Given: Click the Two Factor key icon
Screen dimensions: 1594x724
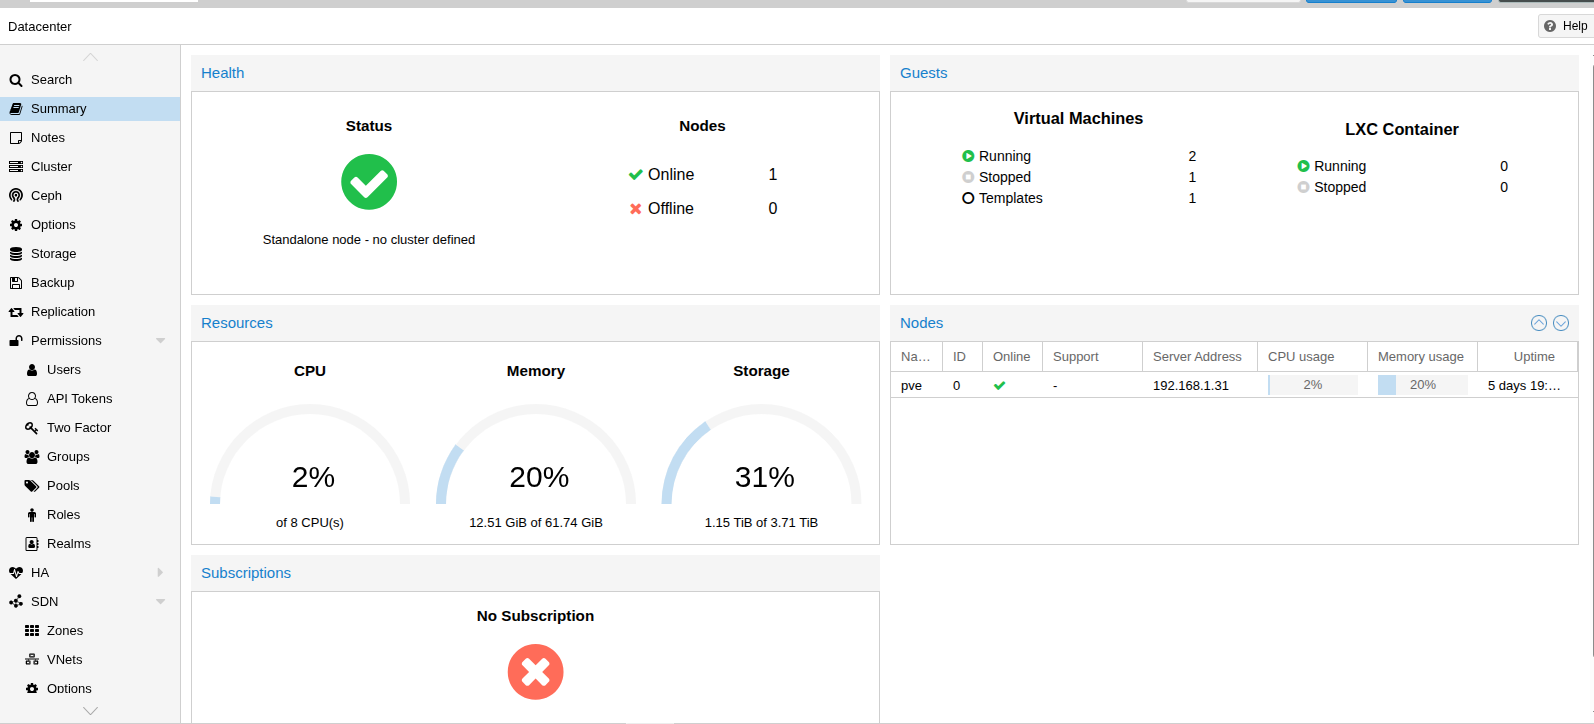Looking at the screenshot, I should point(32,428).
